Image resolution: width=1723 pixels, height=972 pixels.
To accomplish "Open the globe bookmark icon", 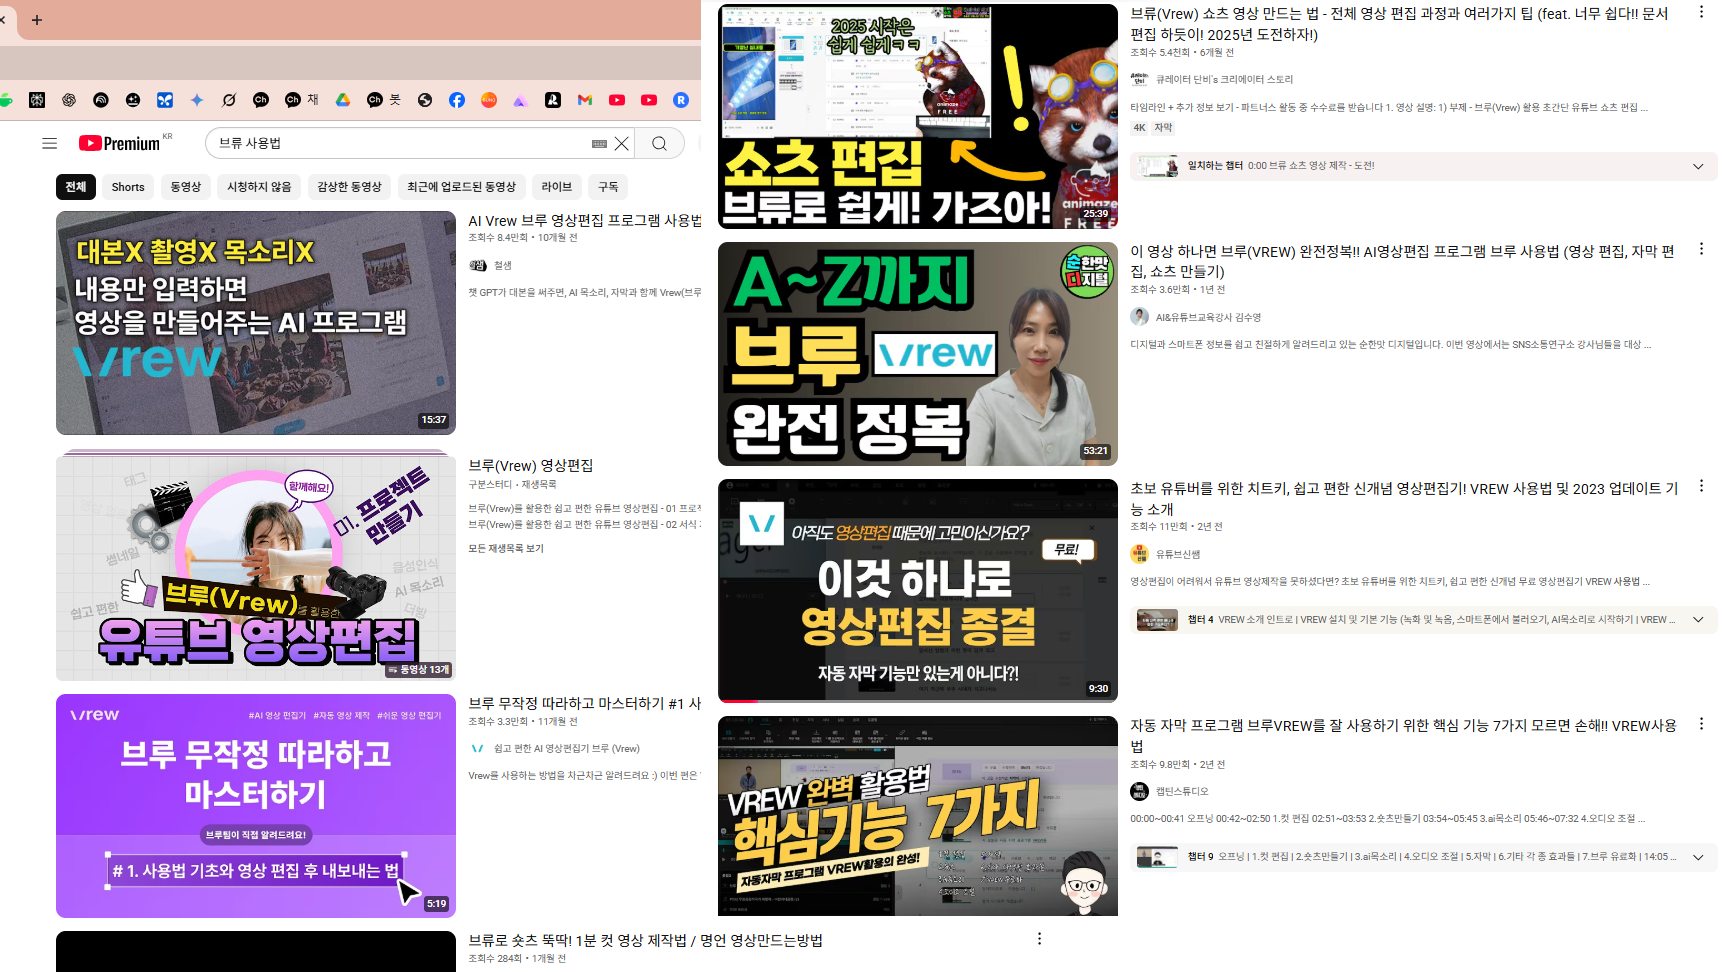I will pyautogui.click(x=425, y=100).
